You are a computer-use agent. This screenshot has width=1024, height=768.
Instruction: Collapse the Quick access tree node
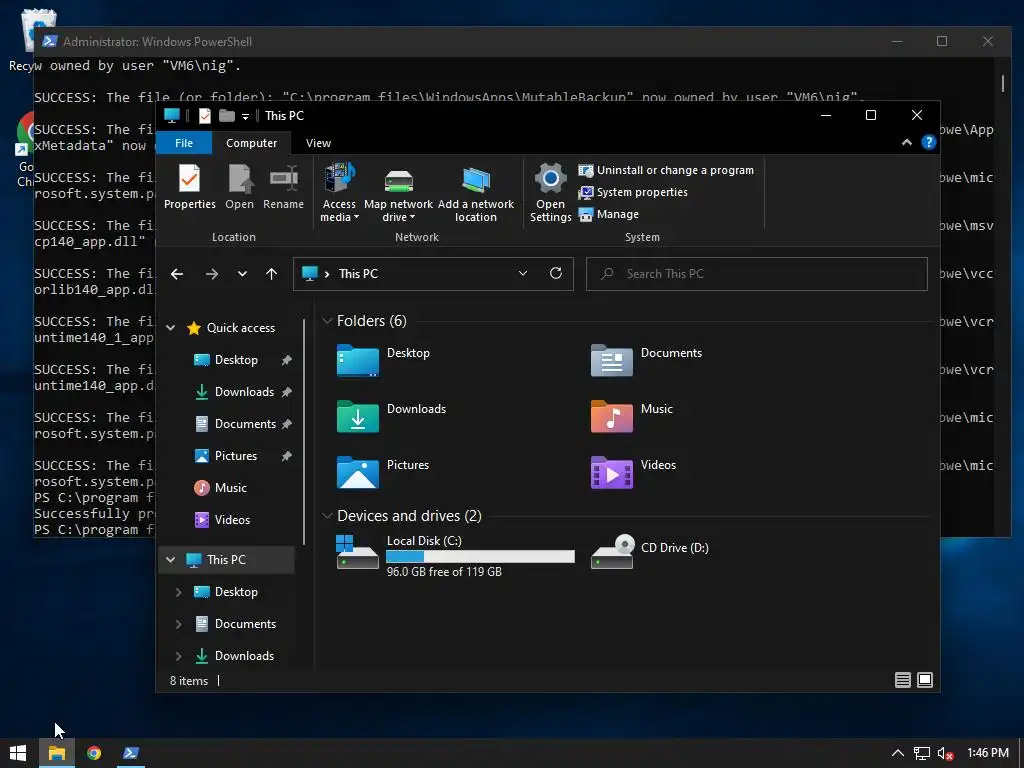point(171,328)
